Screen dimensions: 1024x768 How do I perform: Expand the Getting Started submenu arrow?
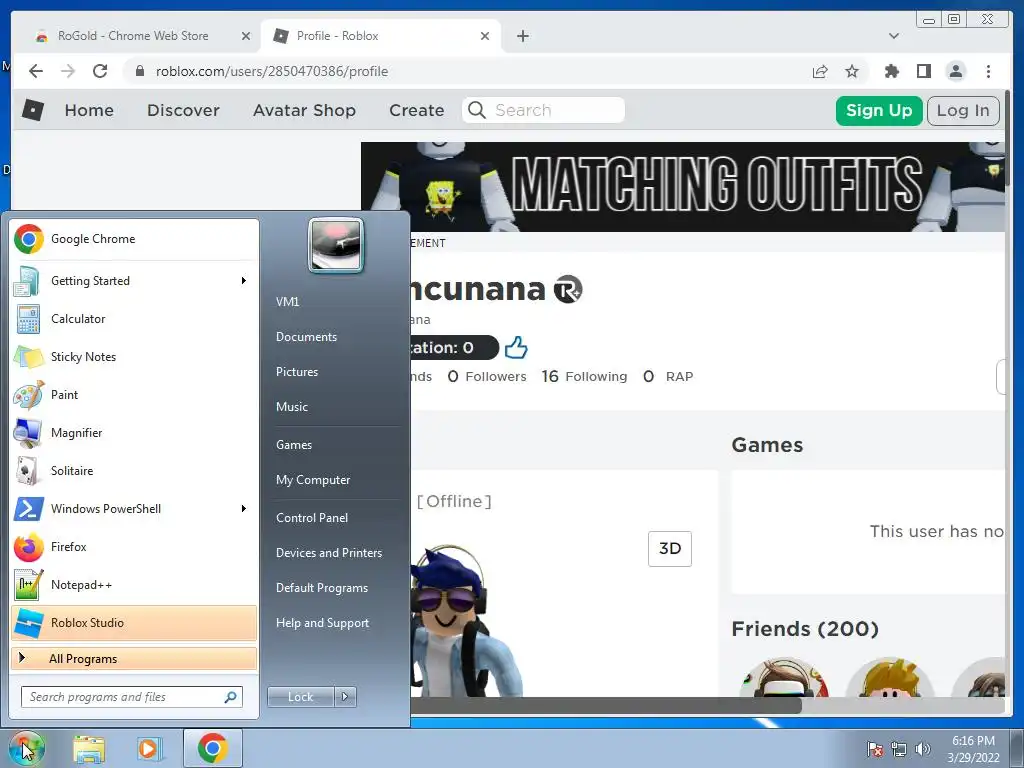(244, 281)
